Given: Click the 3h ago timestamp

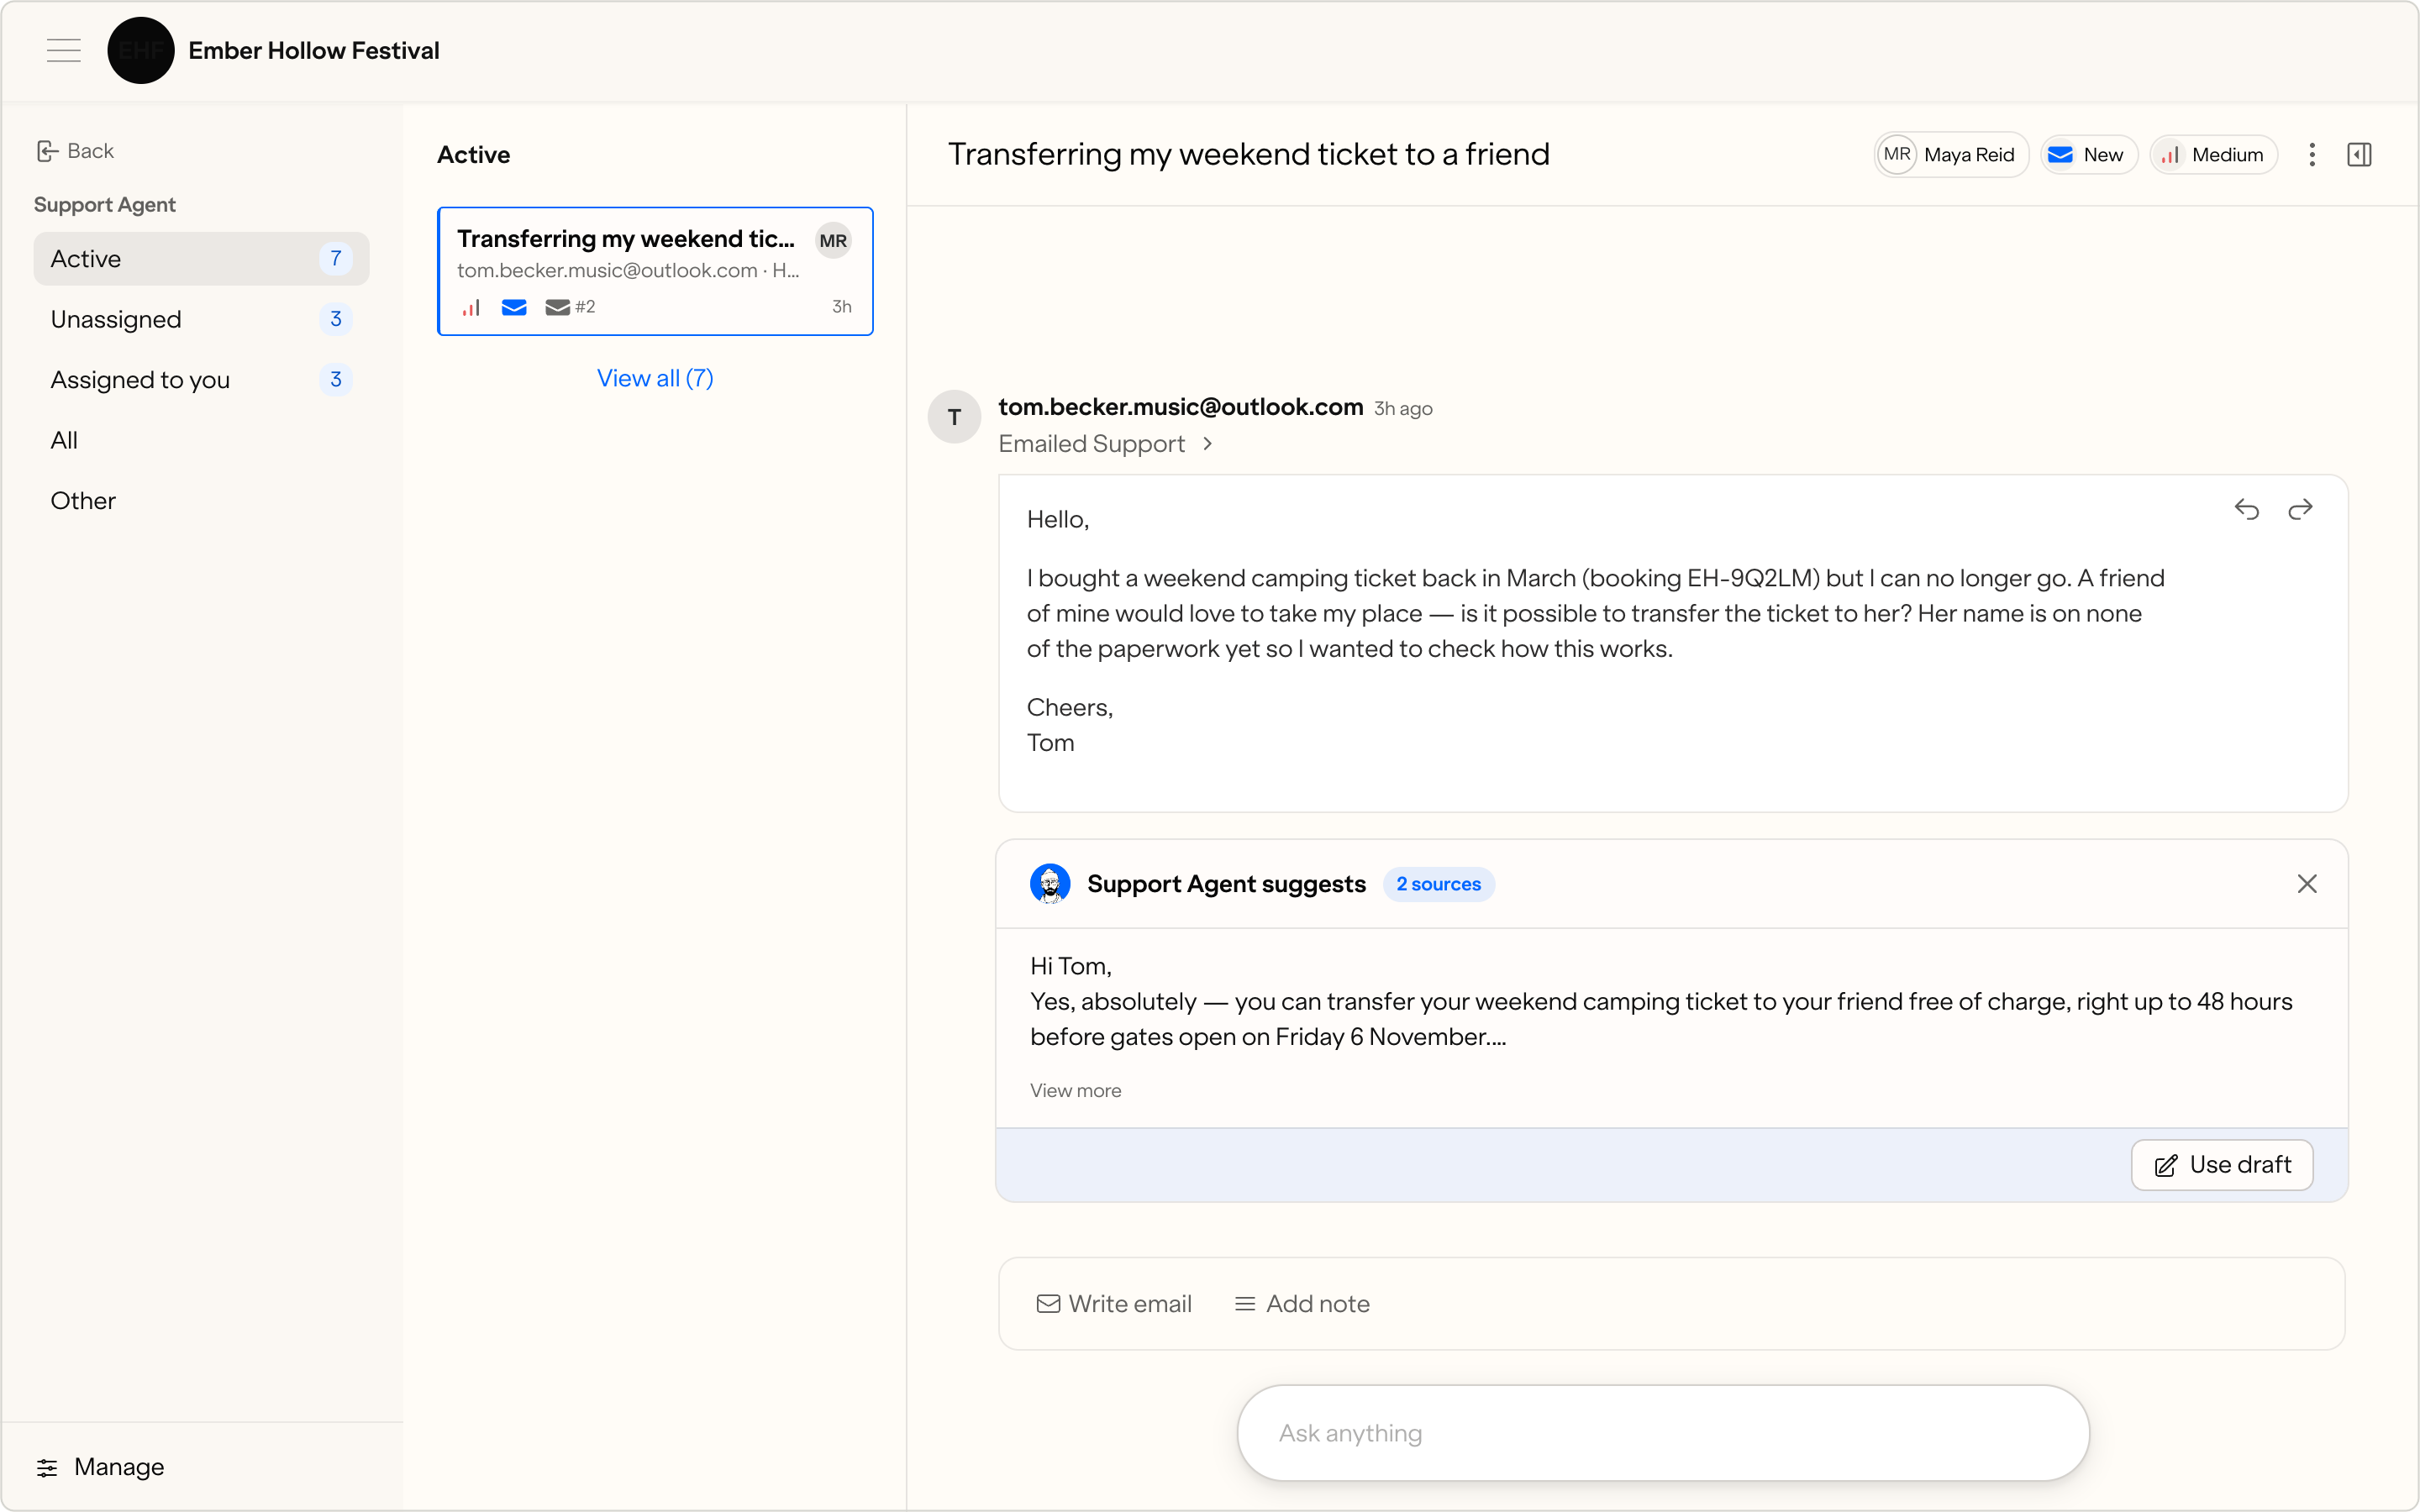Looking at the screenshot, I should pos(1403,409).
